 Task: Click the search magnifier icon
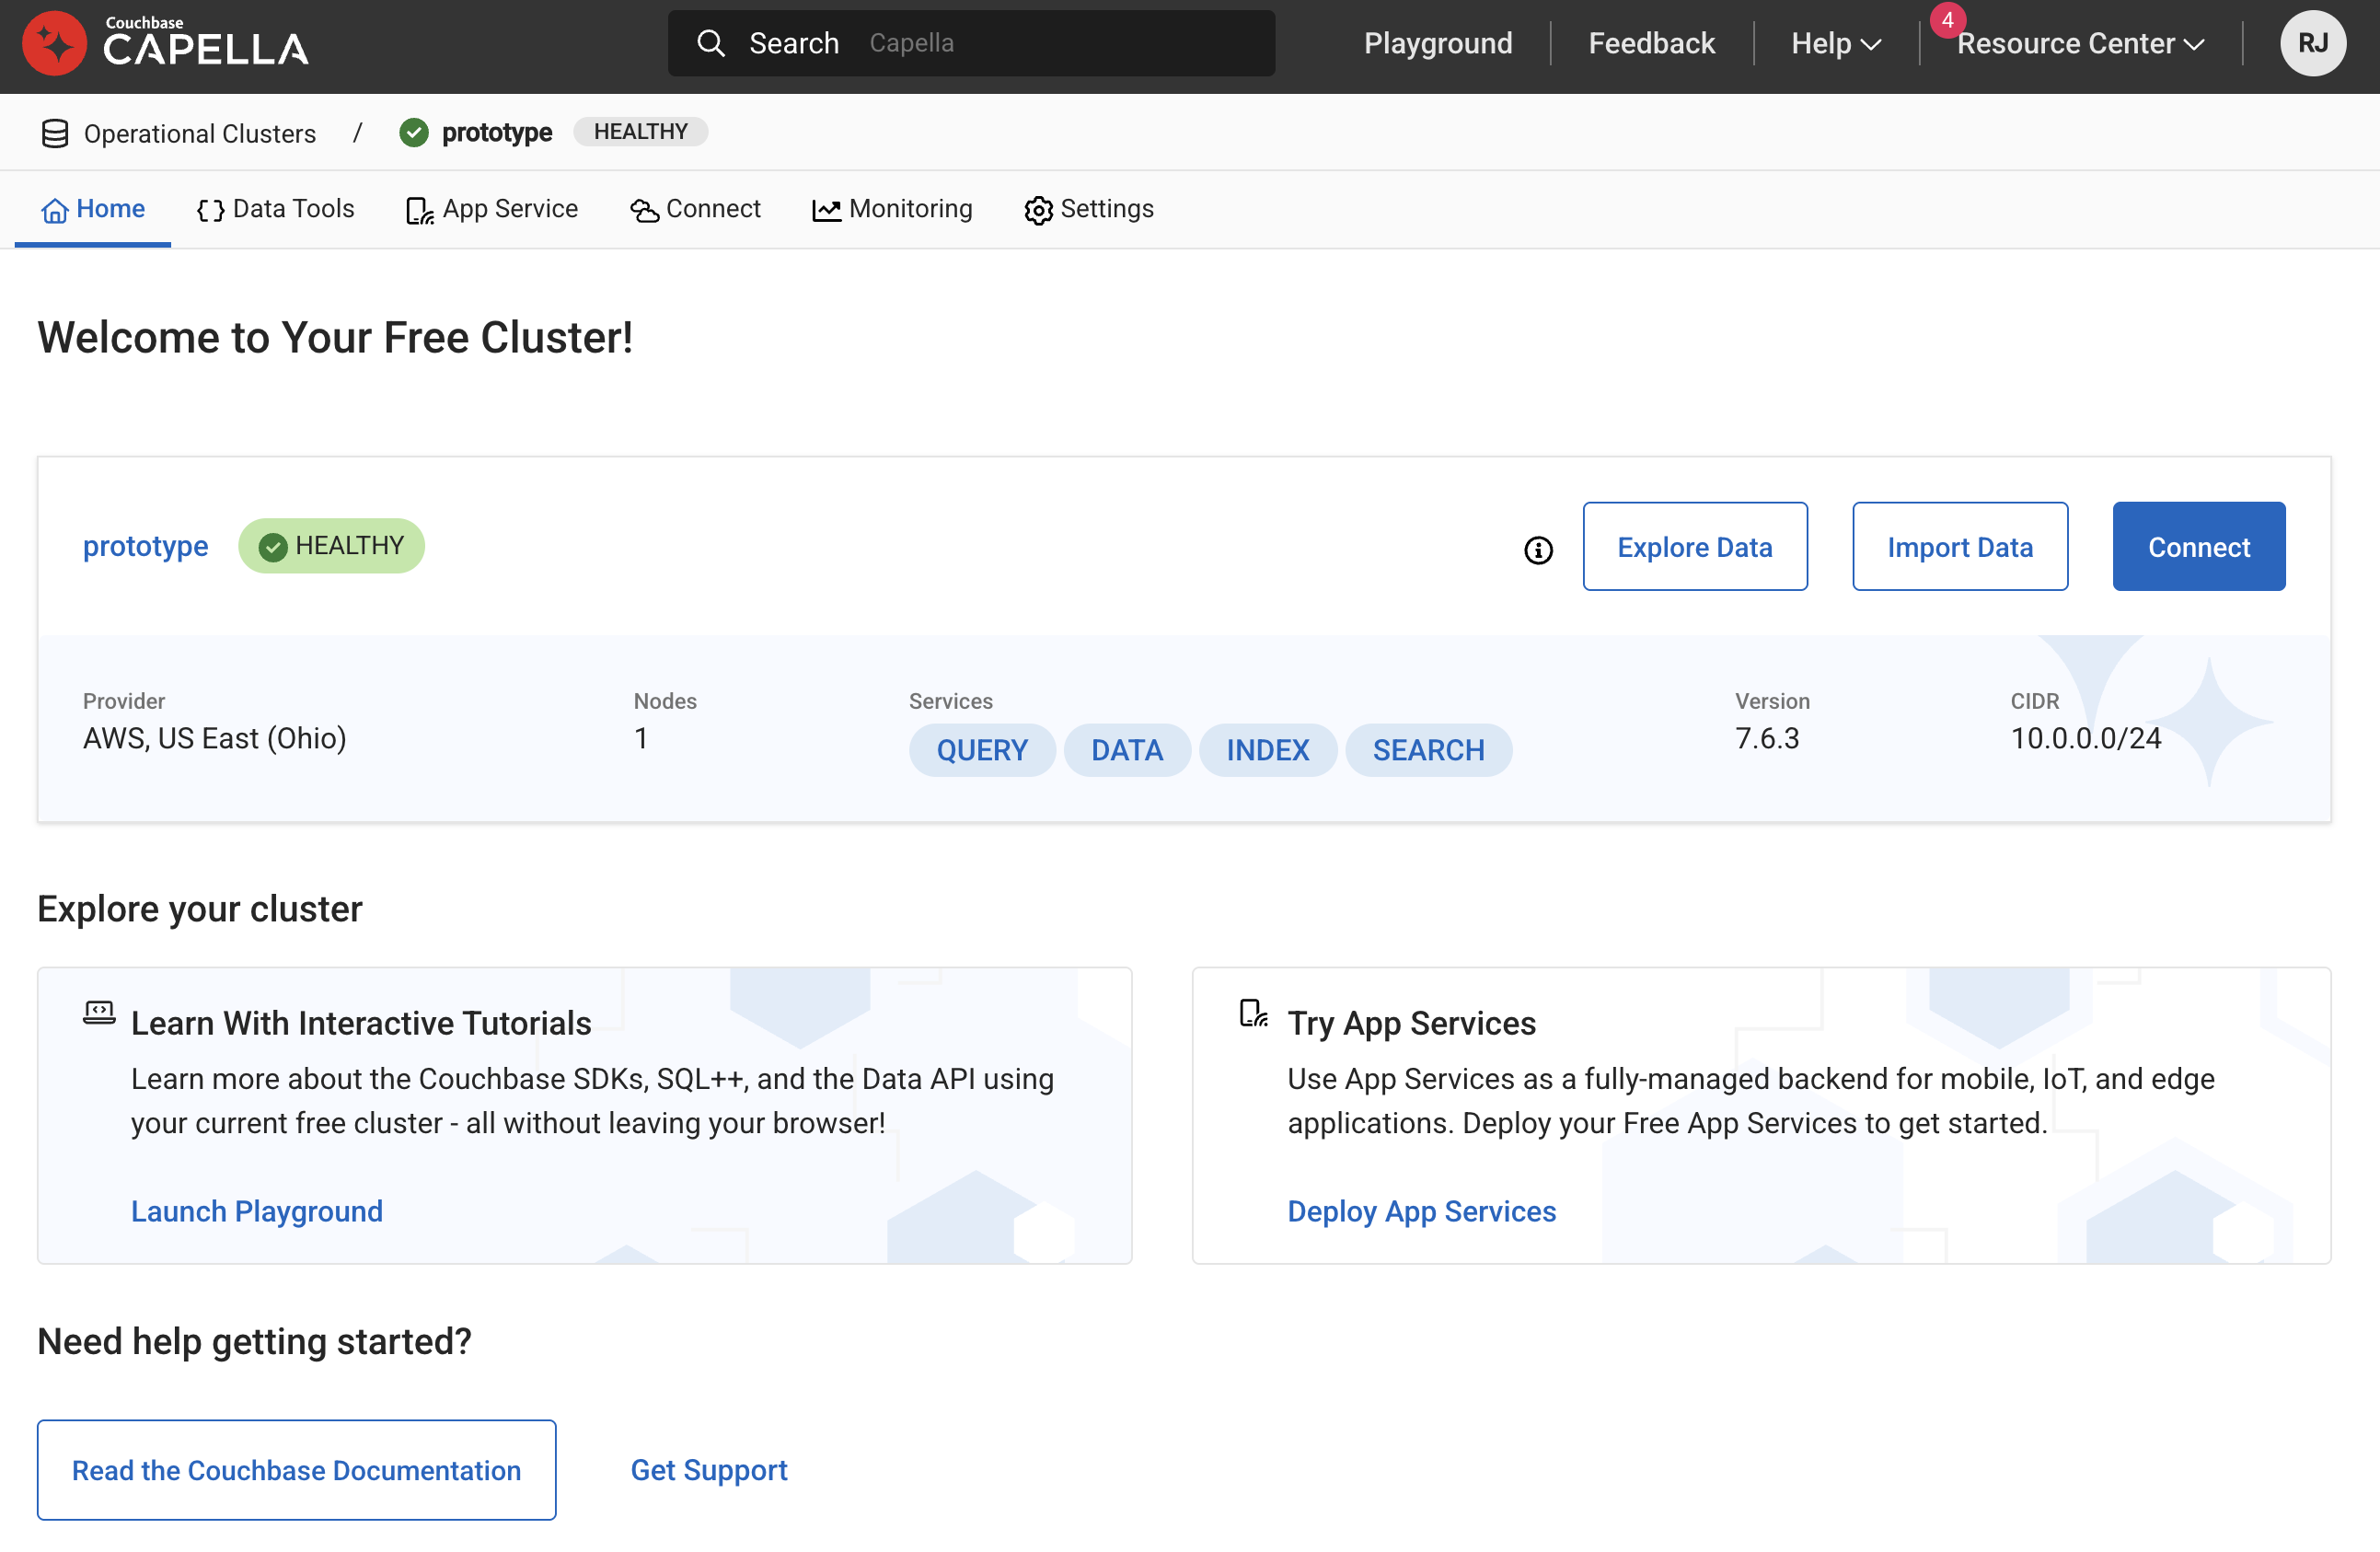pyautogui.click(x=710, y=43)
